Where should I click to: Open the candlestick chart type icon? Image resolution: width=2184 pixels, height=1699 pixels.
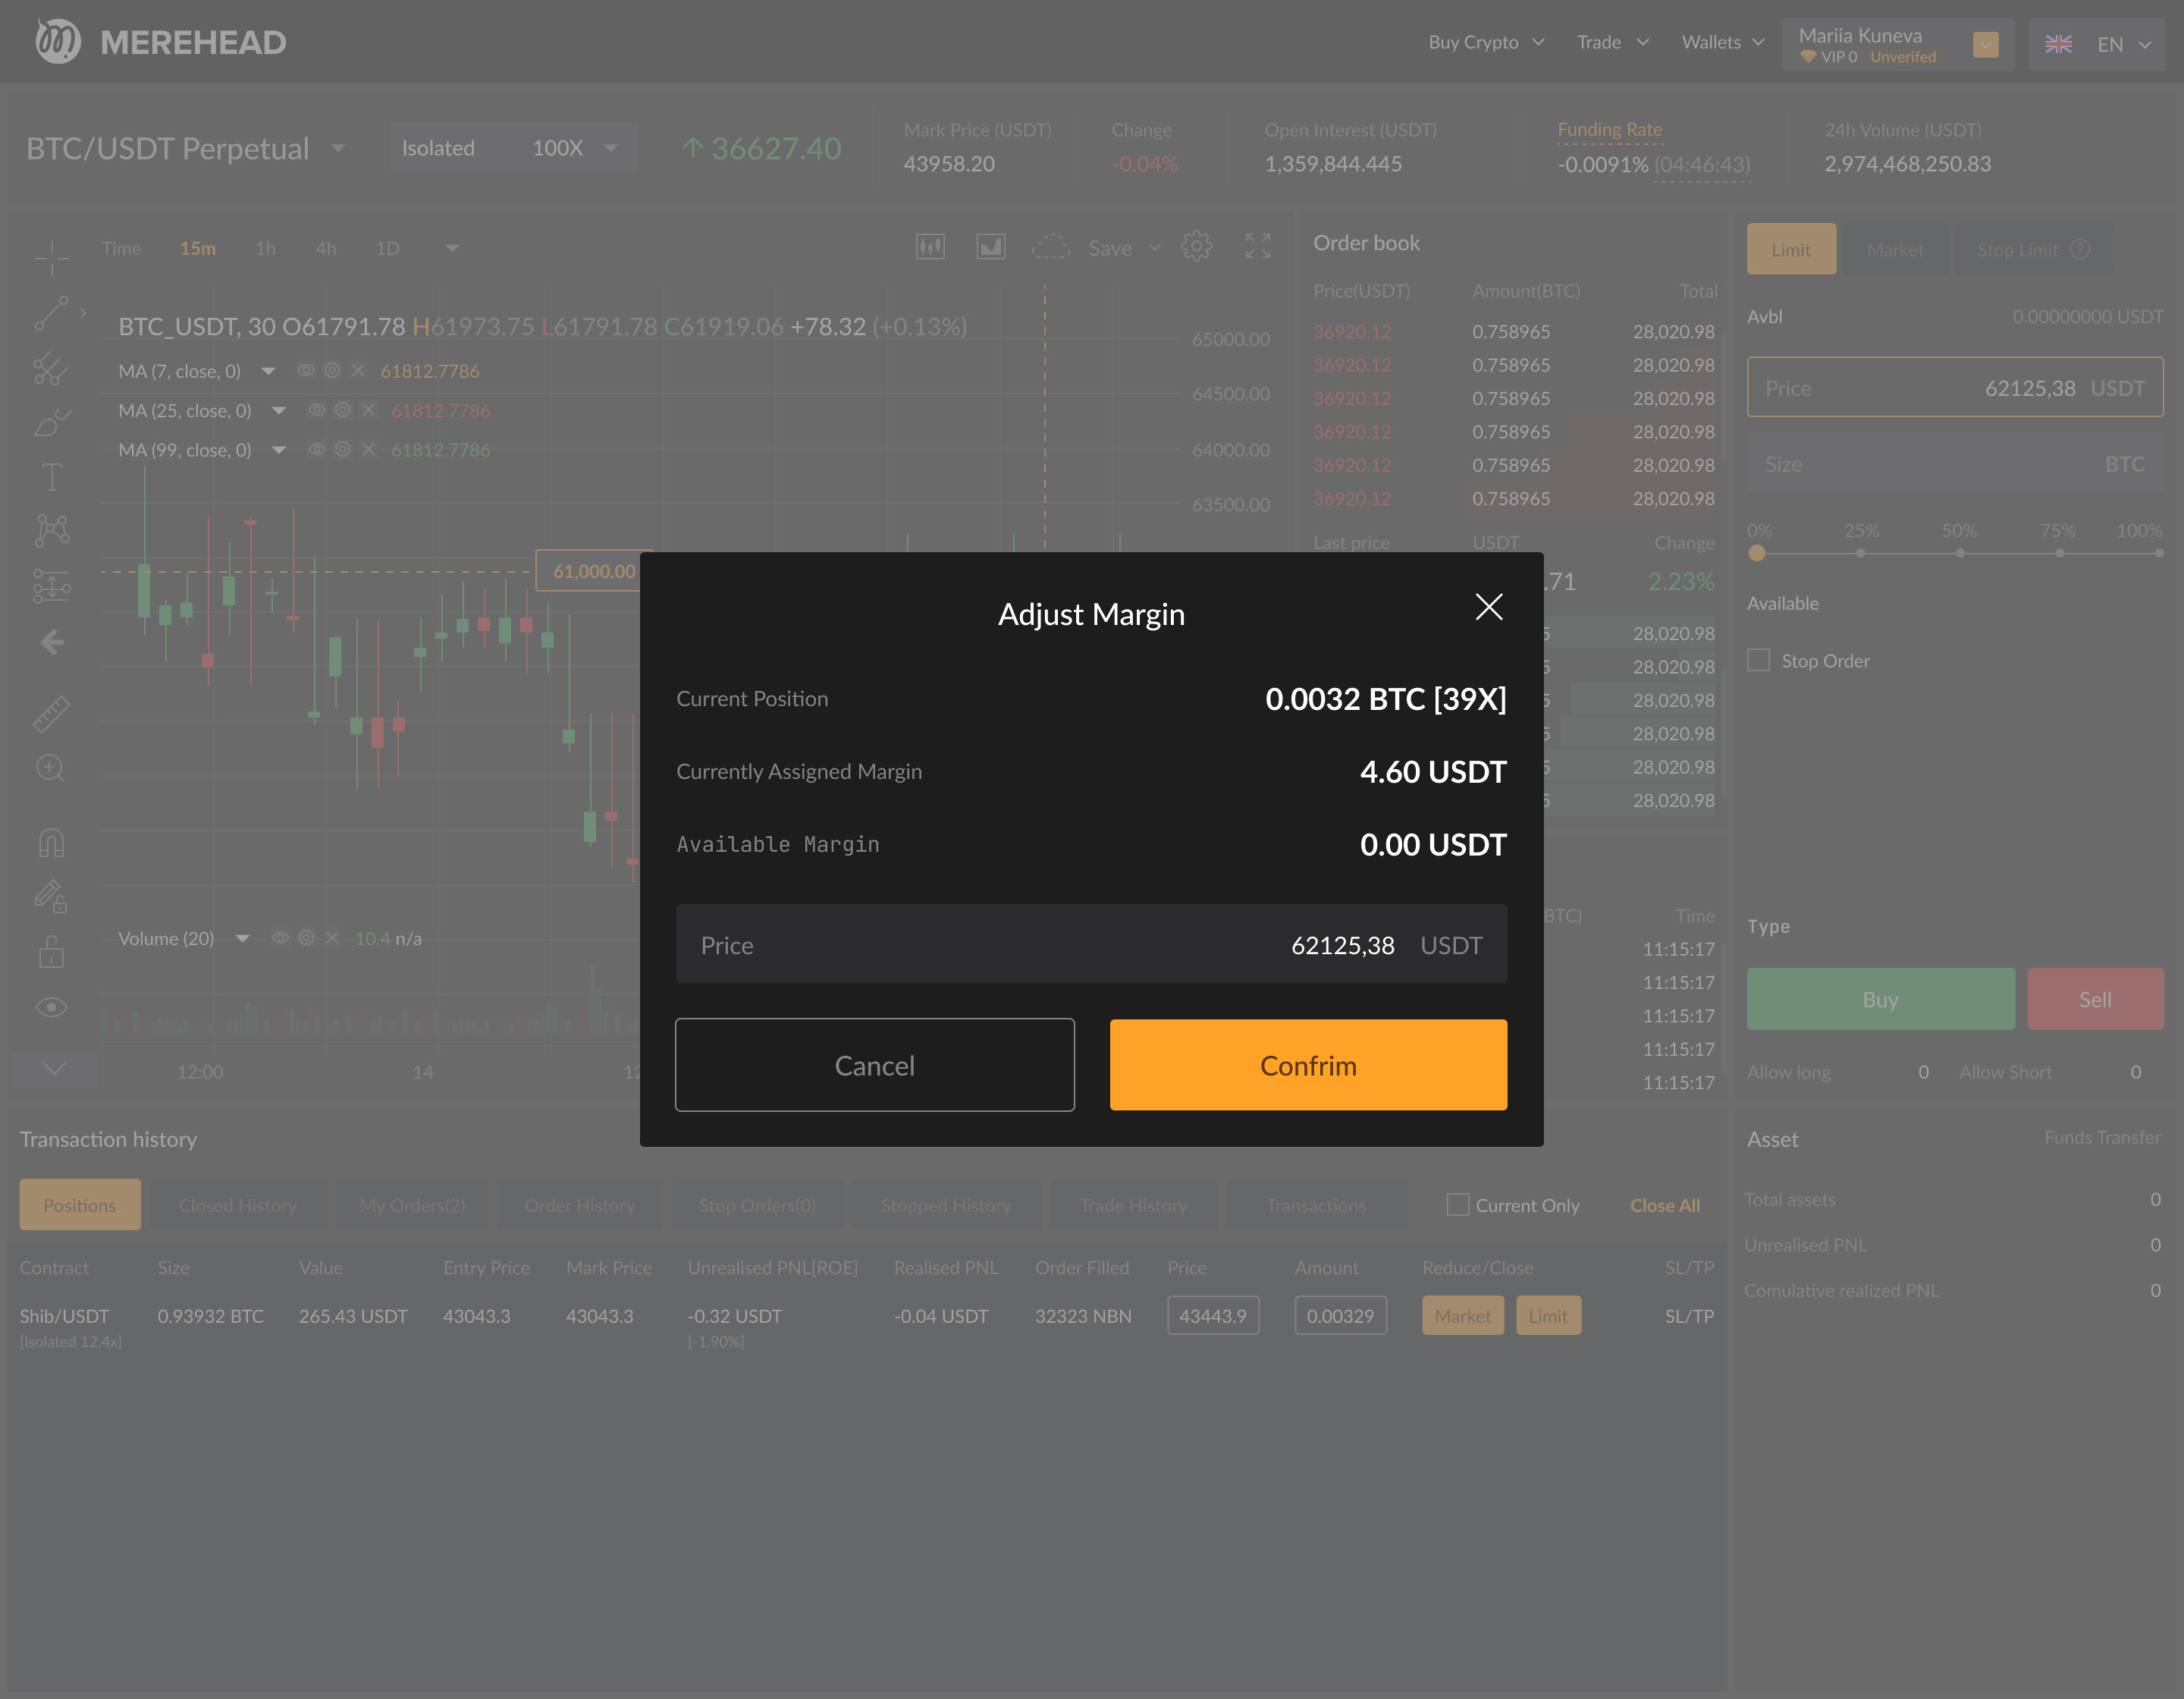pos(930,247)
